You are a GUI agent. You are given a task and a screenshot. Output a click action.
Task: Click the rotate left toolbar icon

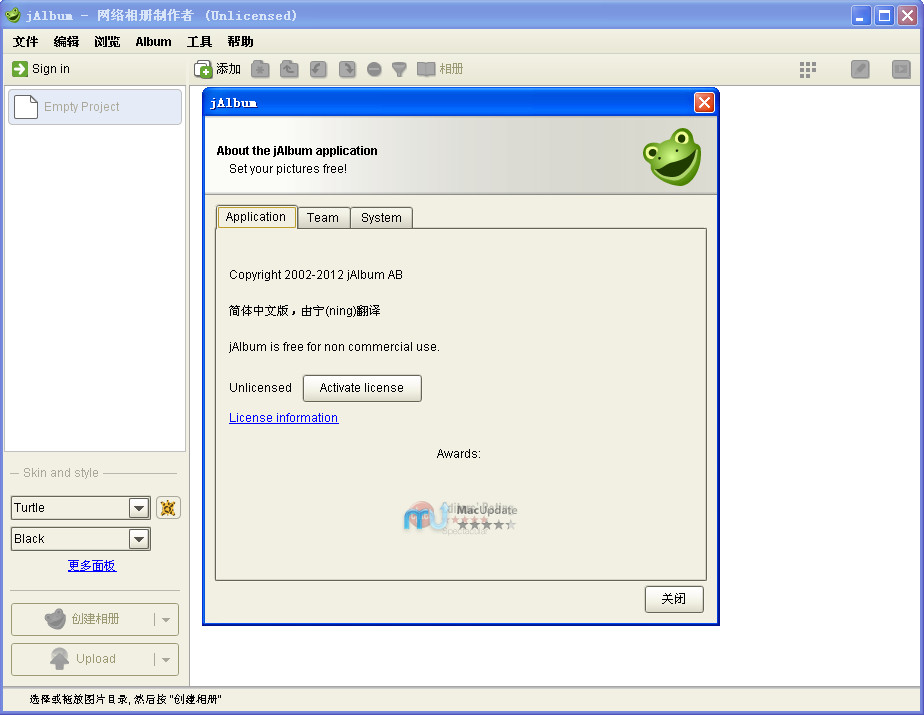tap(318, 69)
